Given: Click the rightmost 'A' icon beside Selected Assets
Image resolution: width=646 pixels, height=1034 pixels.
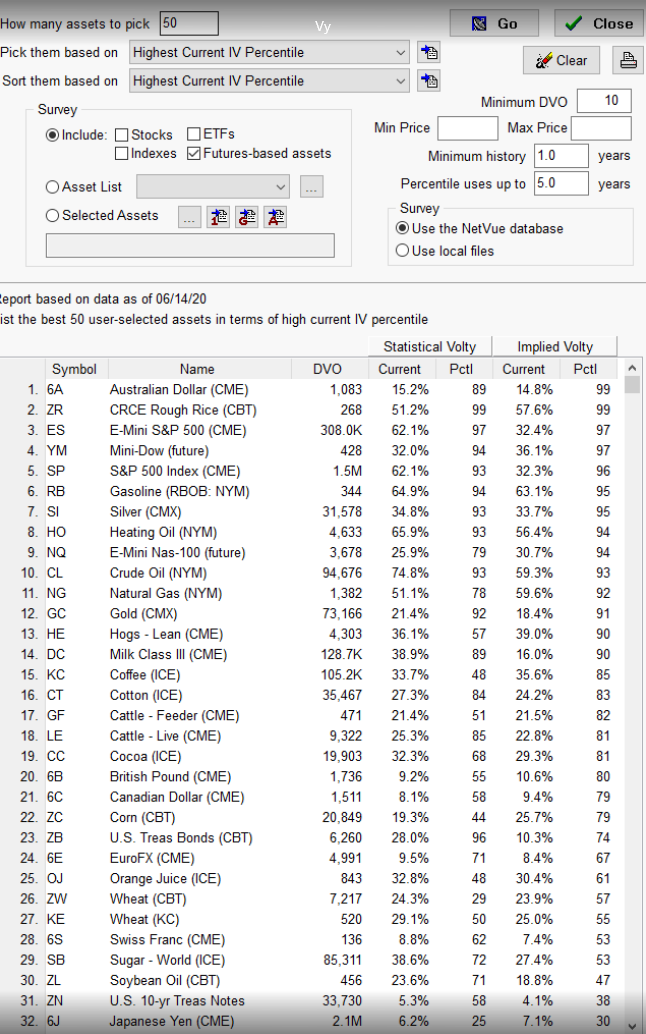Looking at the screenshot, I should [275, 216].
